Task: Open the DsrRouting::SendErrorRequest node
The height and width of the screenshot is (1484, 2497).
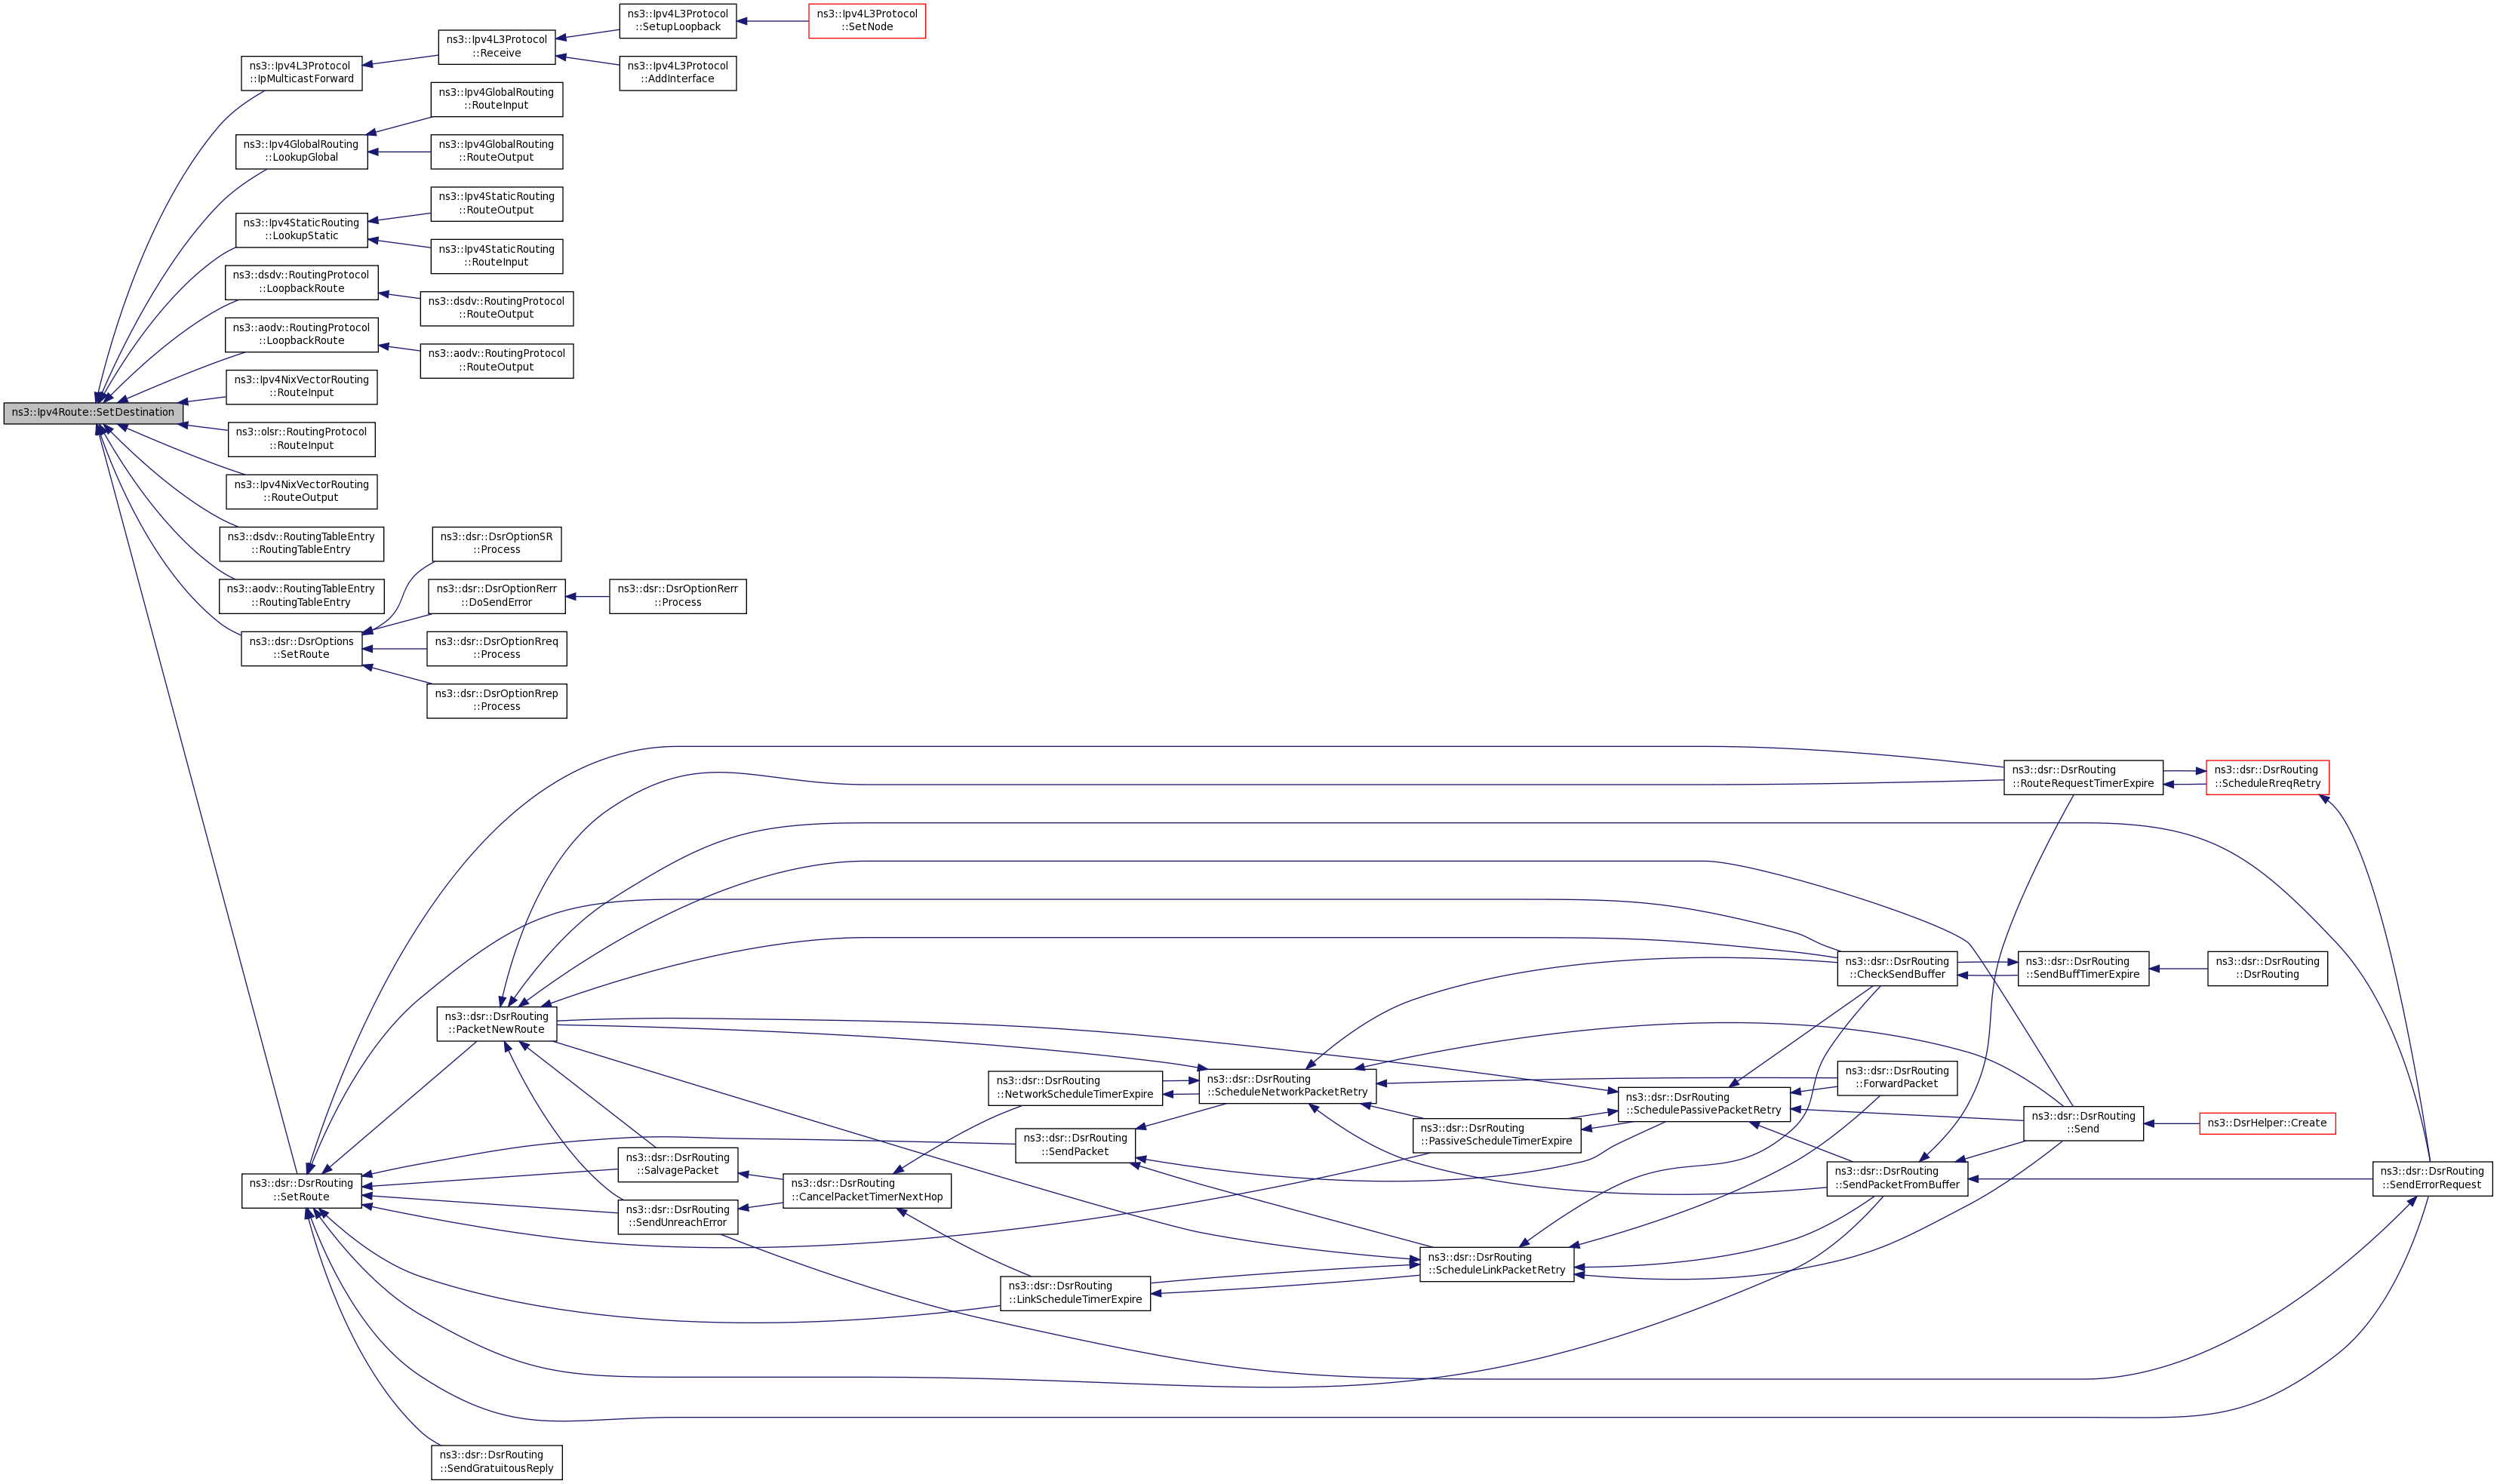Action: 2431,1178
